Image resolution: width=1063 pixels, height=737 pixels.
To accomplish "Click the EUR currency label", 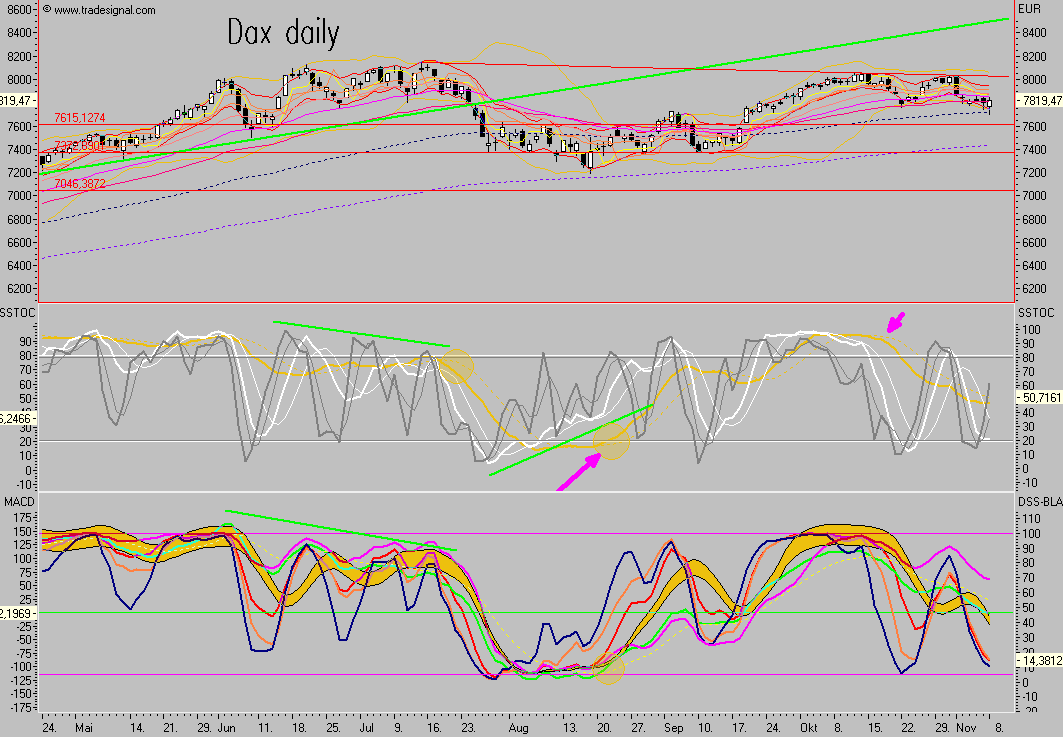I will (1030, 9).
